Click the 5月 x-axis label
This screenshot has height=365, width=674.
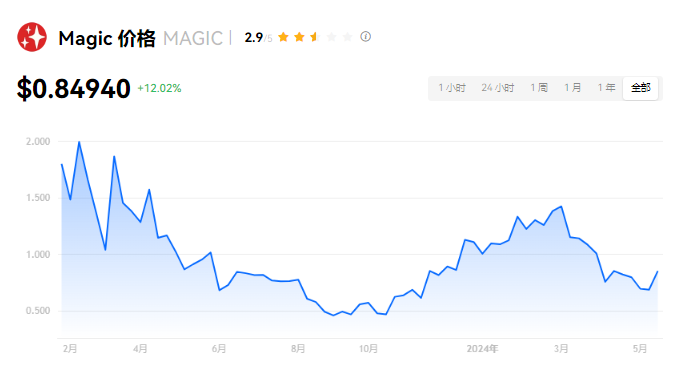[x=640, y=348]
